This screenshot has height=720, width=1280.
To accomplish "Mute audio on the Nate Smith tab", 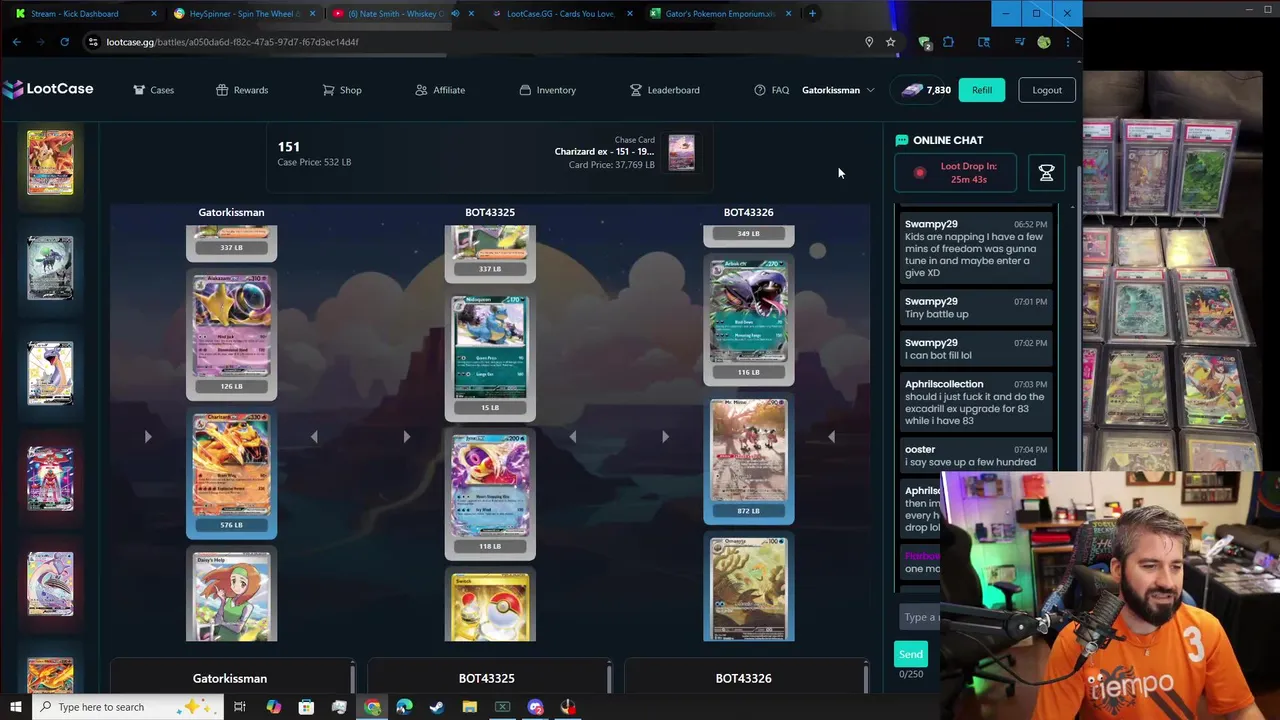I will (x=456, y=14).
